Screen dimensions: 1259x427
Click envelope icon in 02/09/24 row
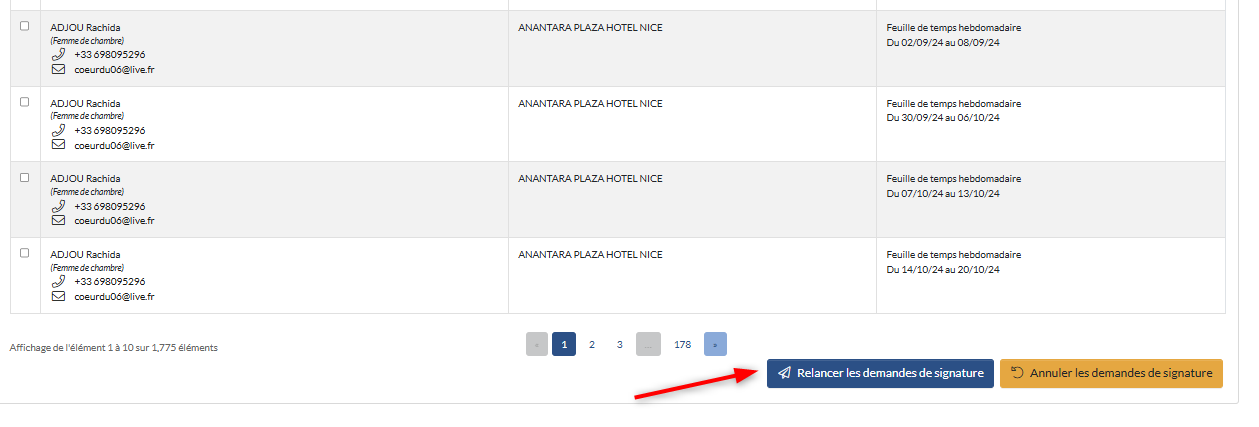58,69
